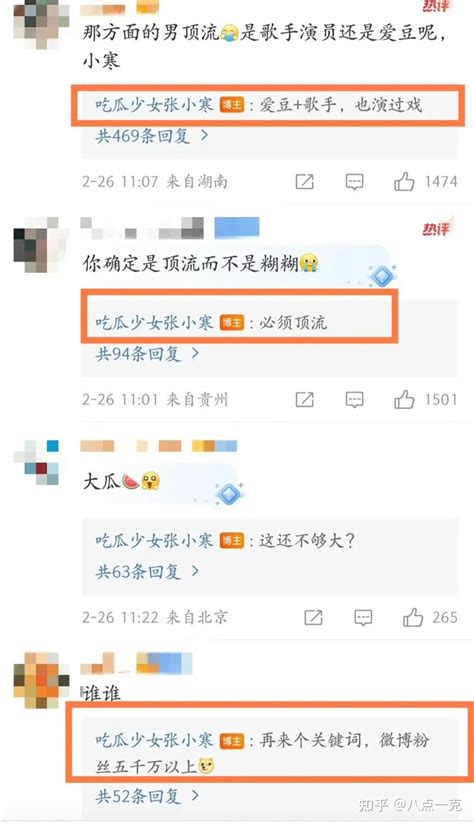Open the 爱豆+歌手，也演过戏 reply
This screenshot has width=474, height=824.
coord(341,105)
